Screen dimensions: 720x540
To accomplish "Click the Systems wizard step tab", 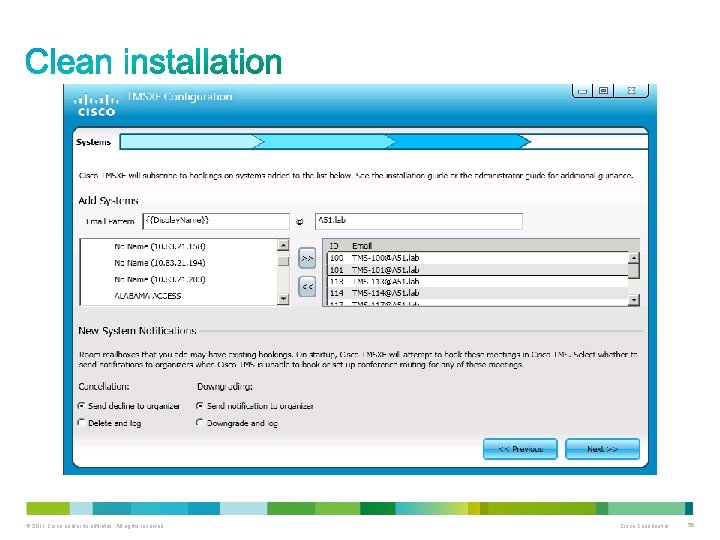I will pos(94,142).
